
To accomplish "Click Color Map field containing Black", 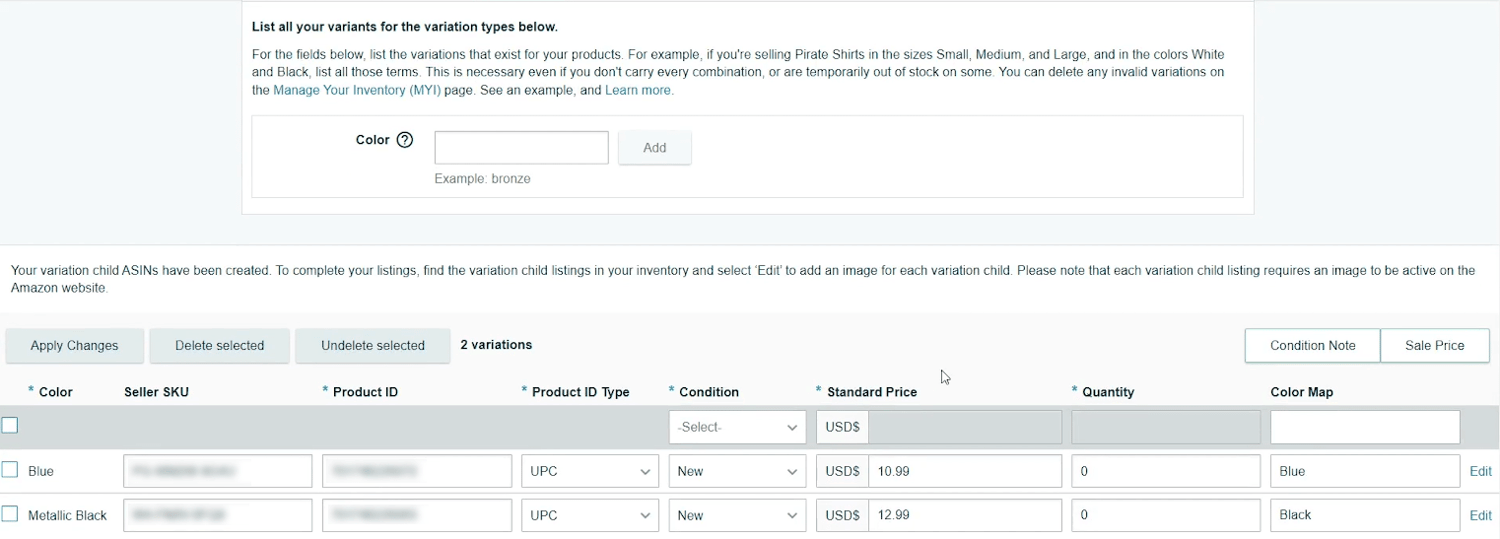I will pyautogui.click(x=1365, y=515).
